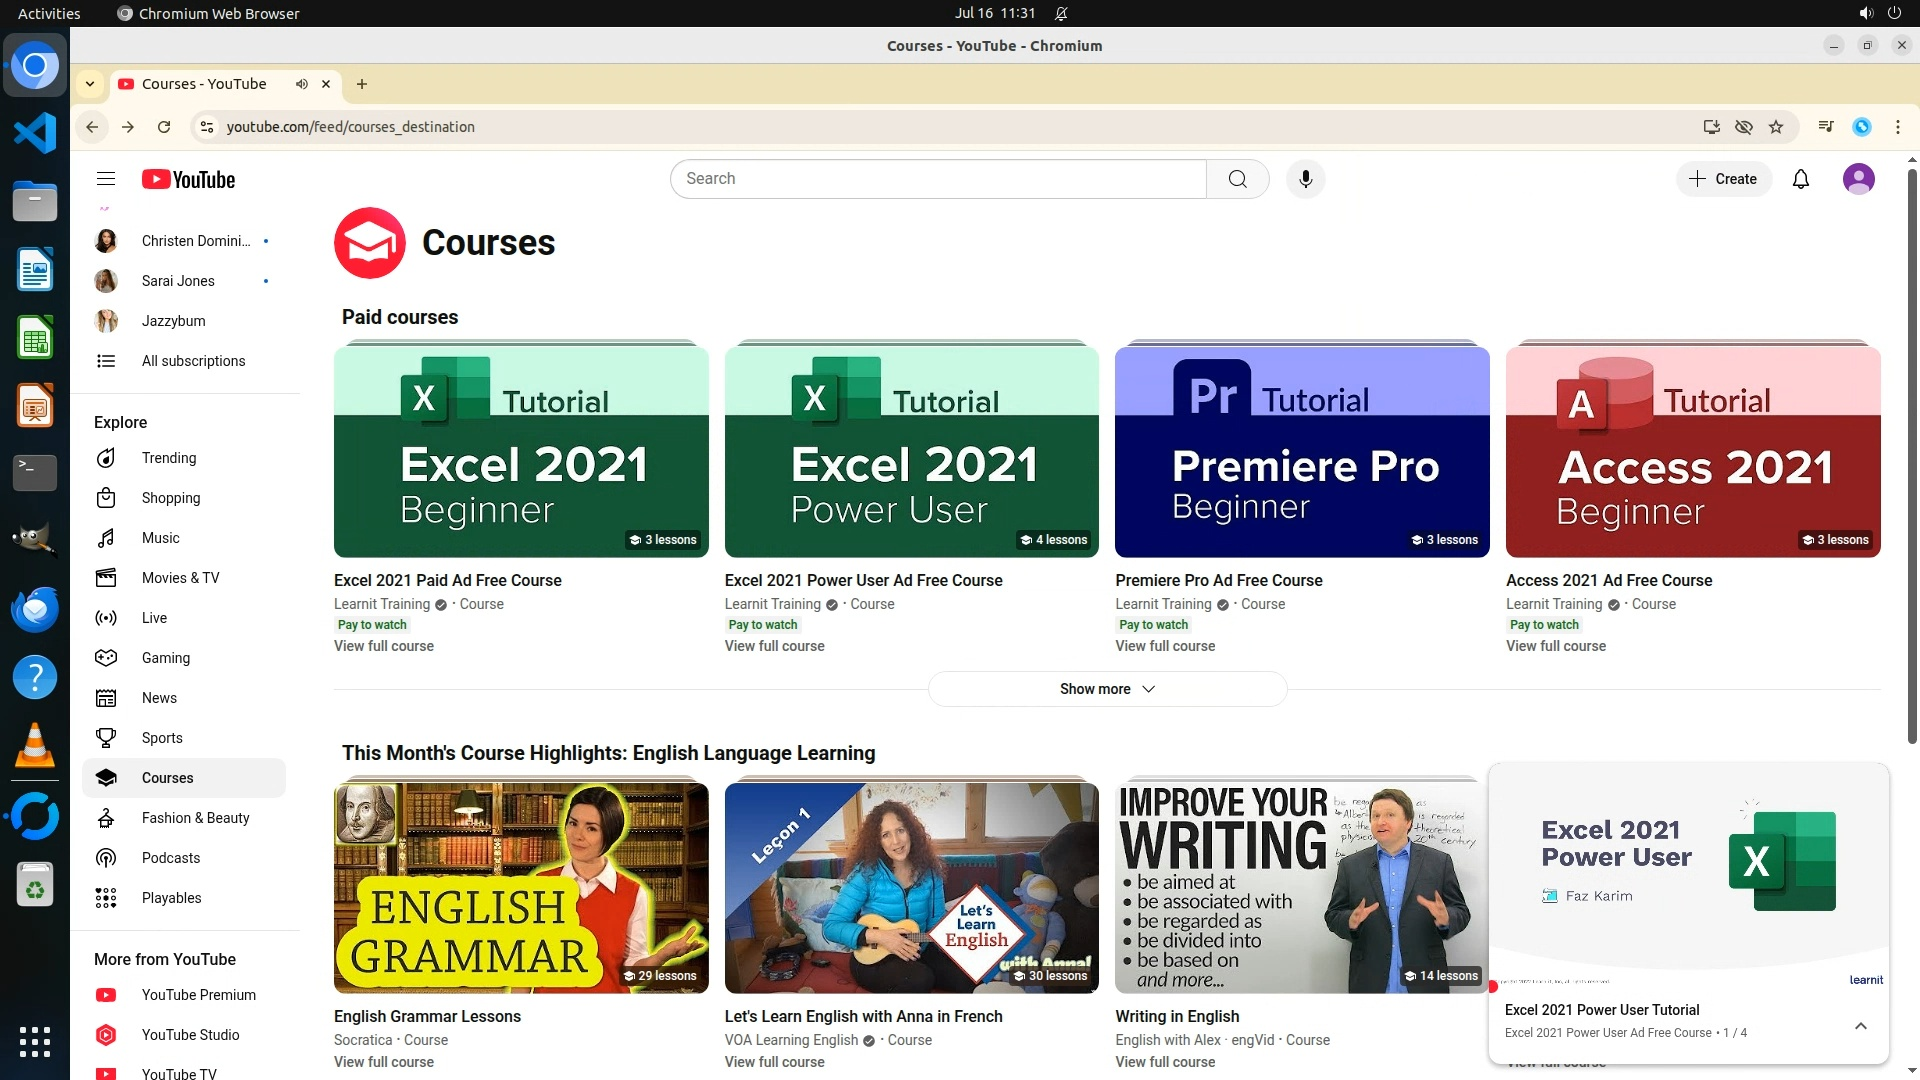Open Podcasts in the sidebar

tap(170, 858)
